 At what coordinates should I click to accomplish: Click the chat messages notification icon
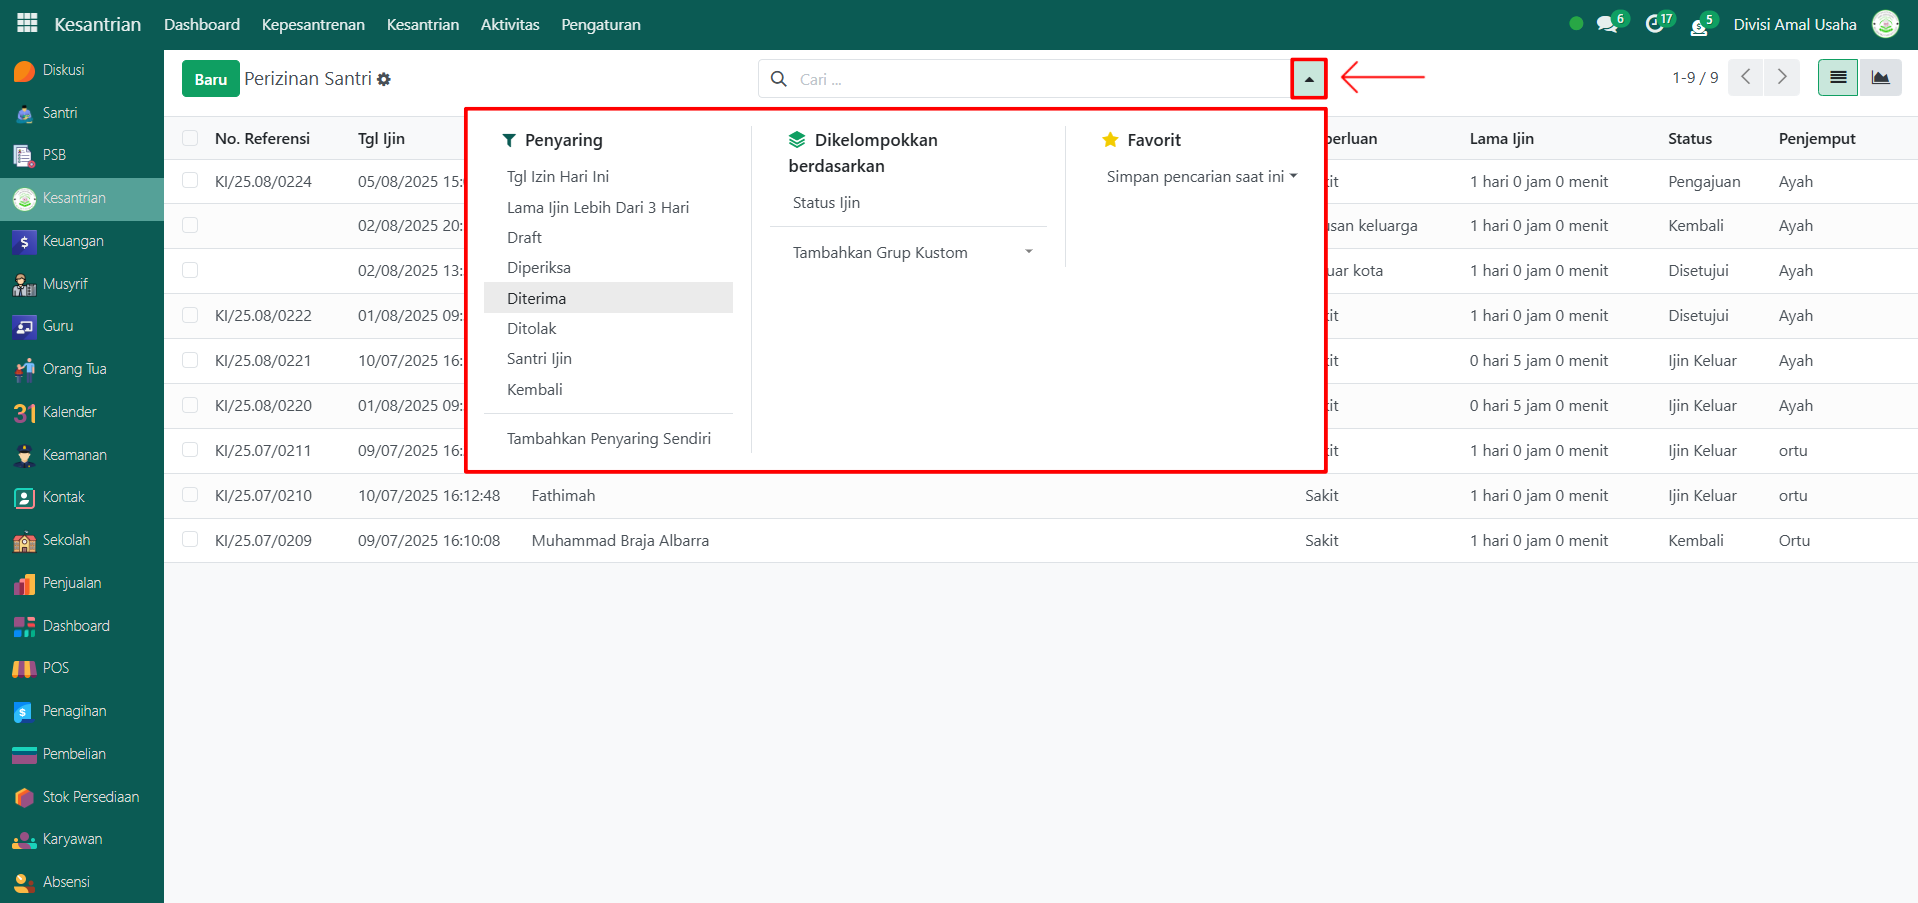(x=1607, y=24)
